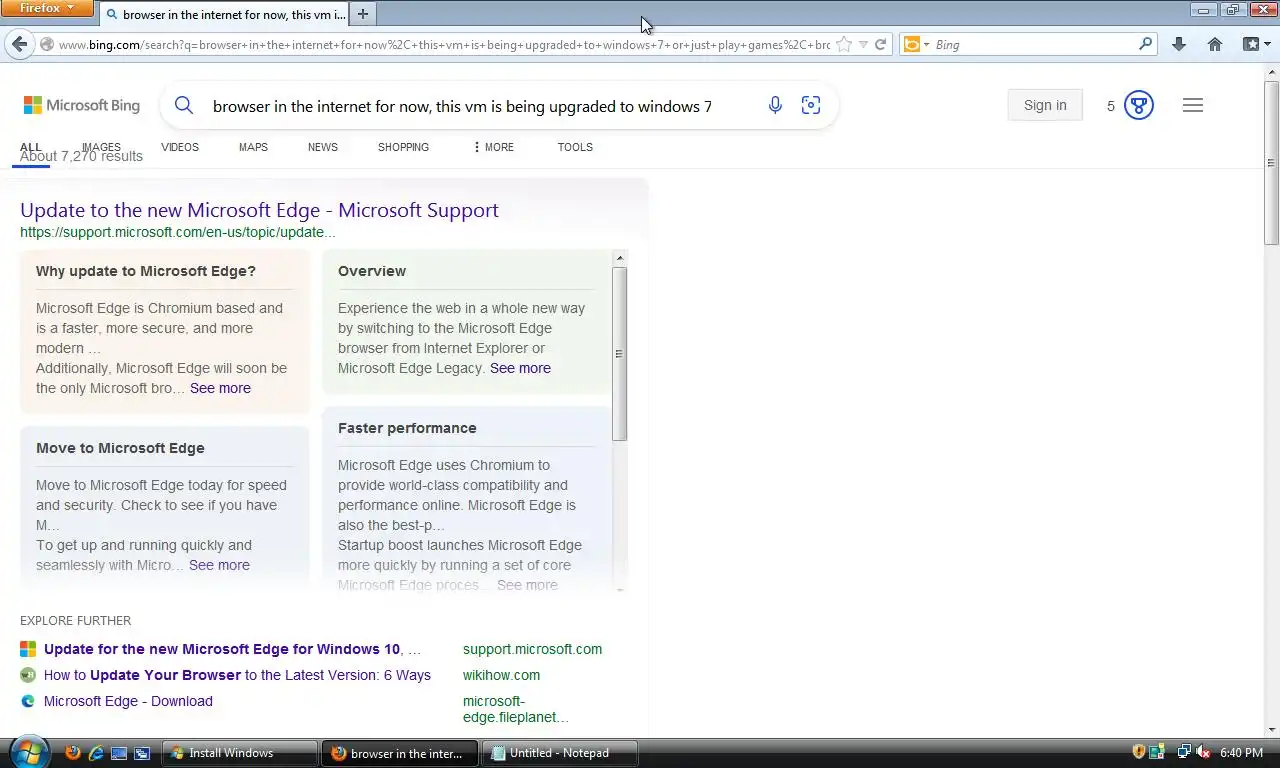Click the 'Why update to Microsoft Edge?' heading
1280x768 pixels.
[x=146, y=271]
